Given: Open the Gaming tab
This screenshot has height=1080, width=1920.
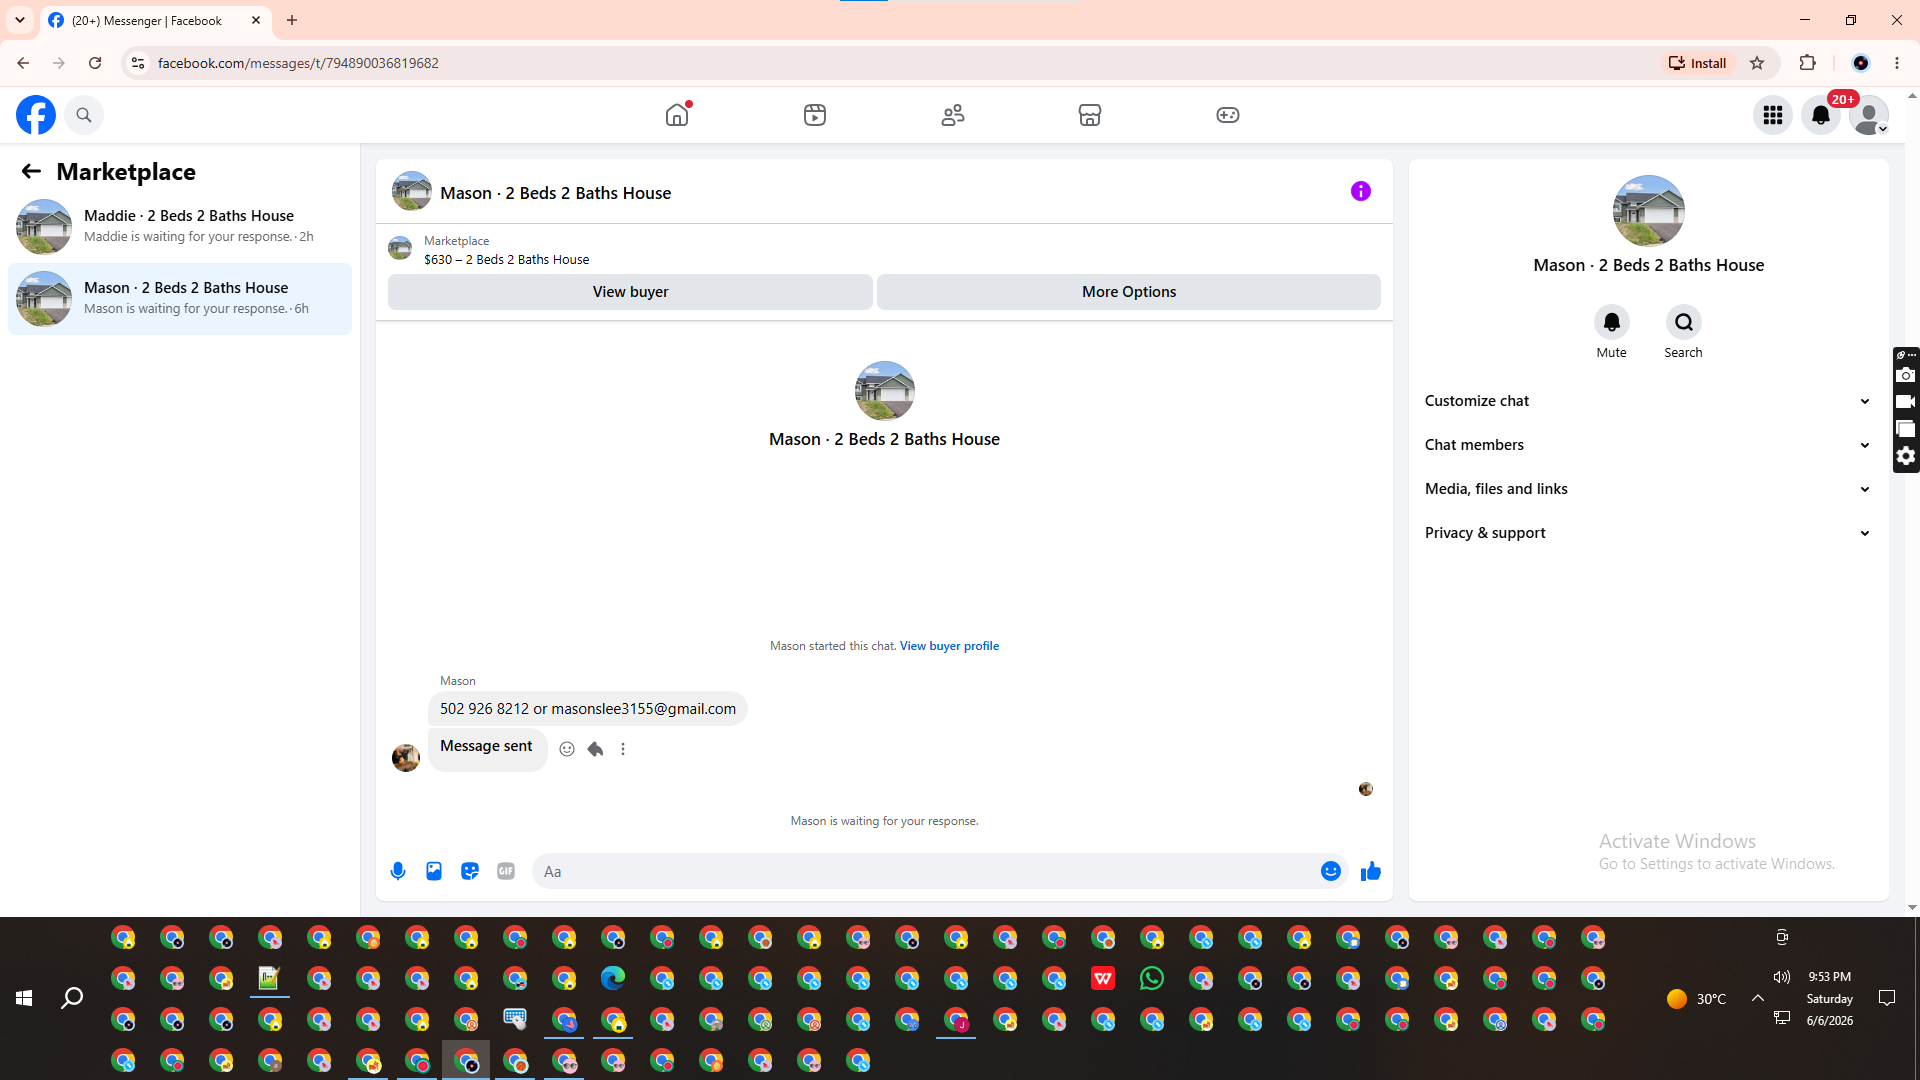Looking at the screenshot, I should click(1228, 115).
